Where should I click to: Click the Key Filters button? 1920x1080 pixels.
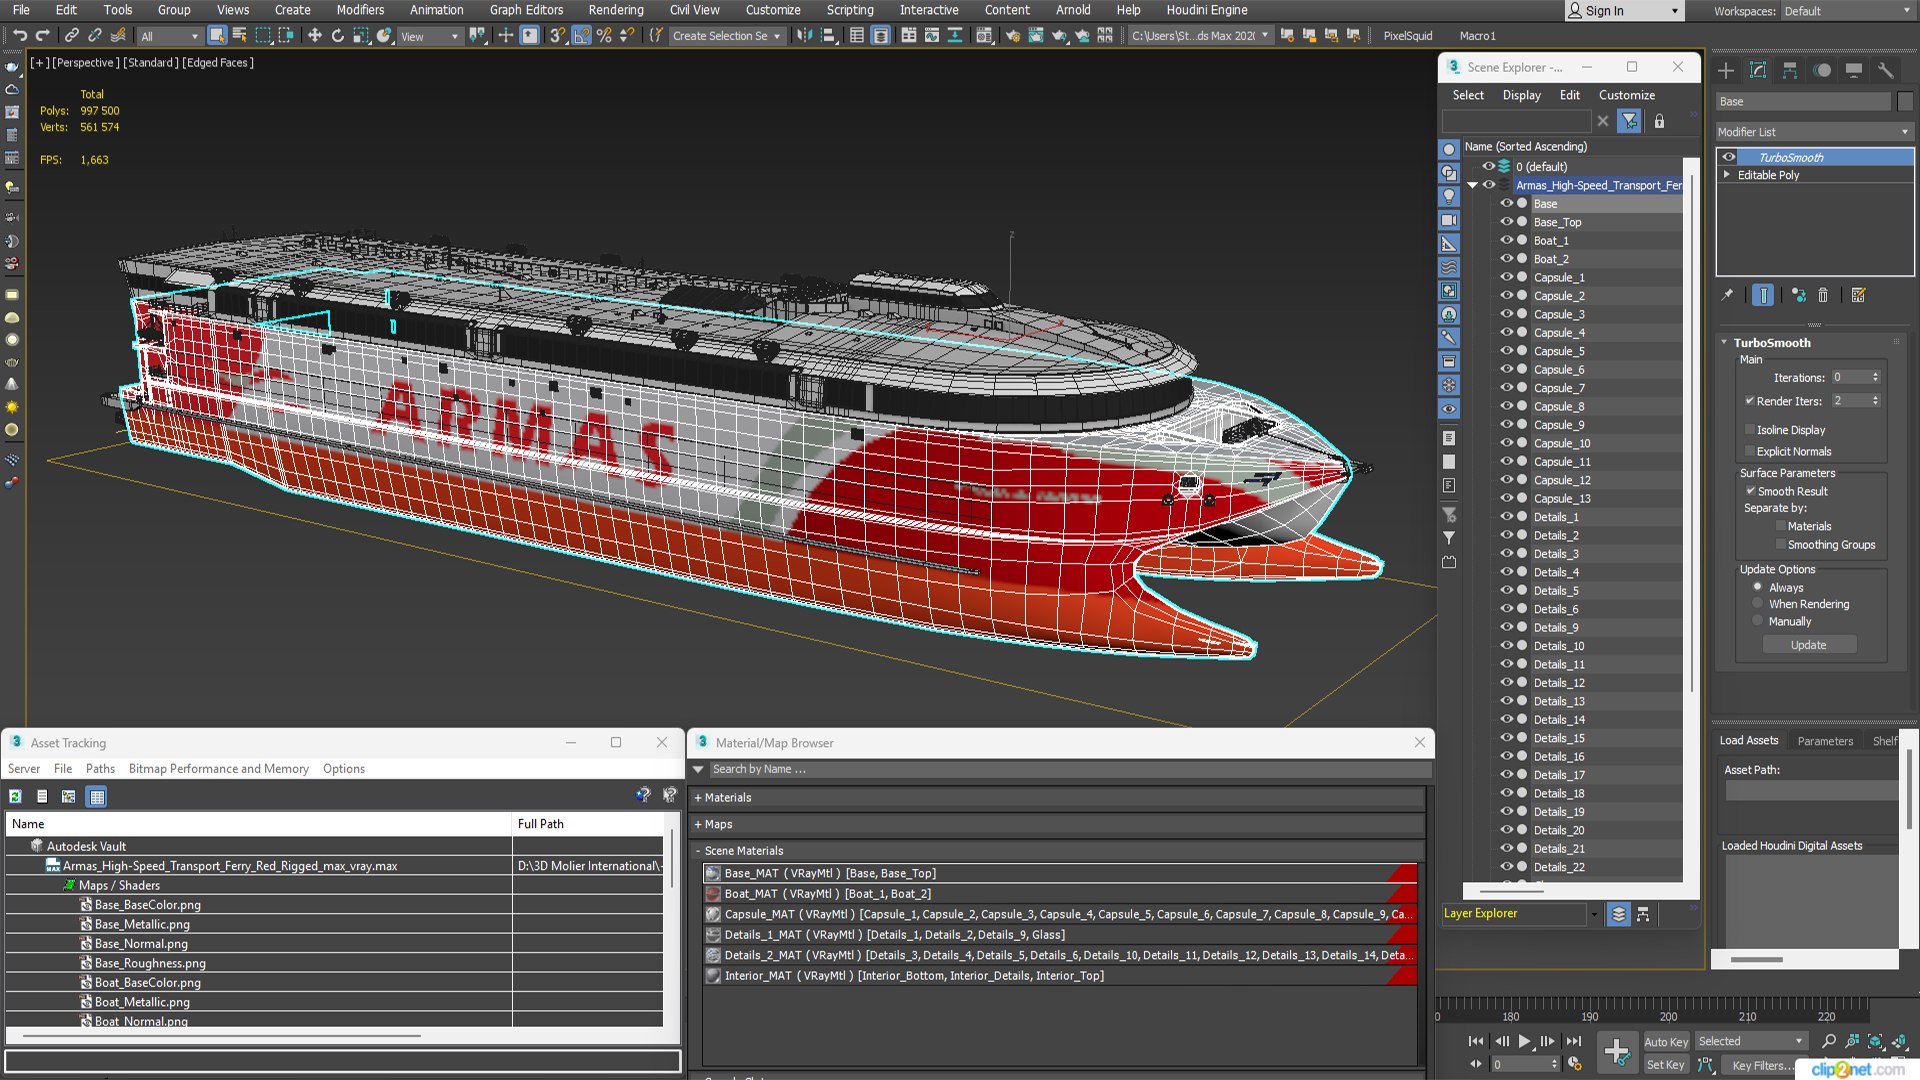click(1762, 1065)
